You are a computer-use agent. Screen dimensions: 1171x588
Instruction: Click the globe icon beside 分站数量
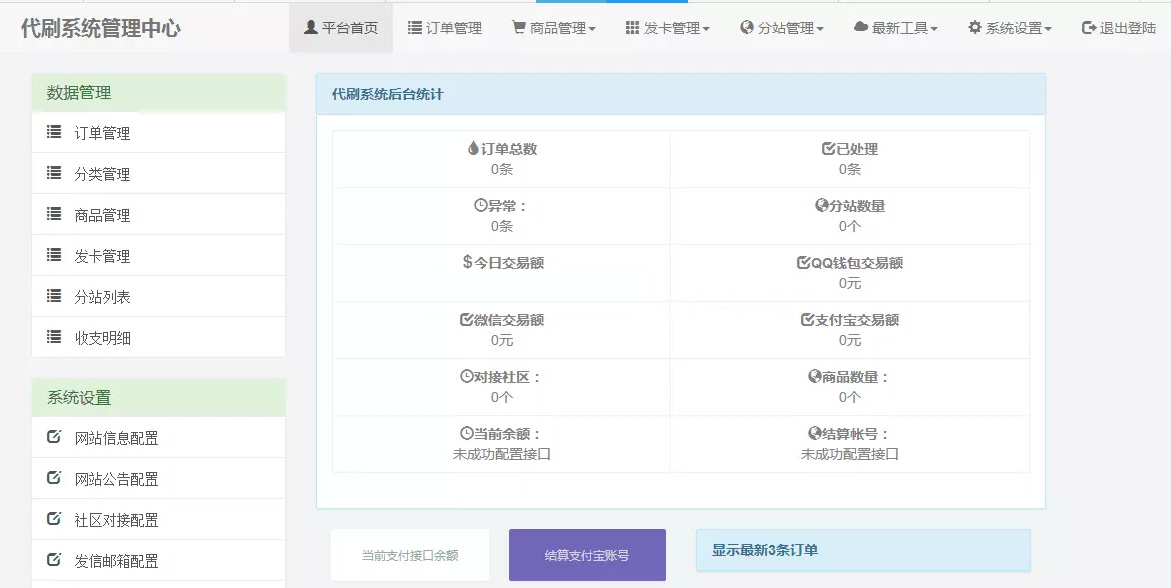821,206
